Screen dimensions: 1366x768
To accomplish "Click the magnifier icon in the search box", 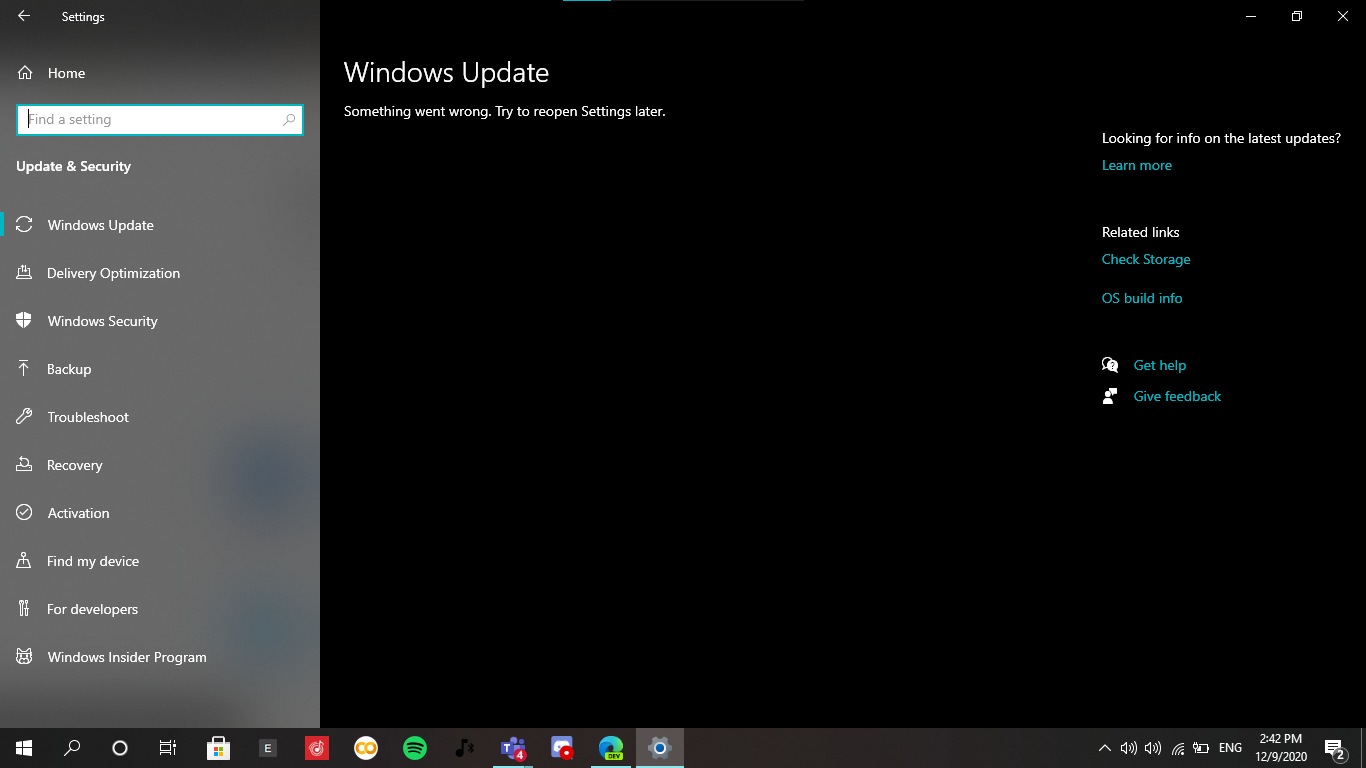I will point(289,119).
